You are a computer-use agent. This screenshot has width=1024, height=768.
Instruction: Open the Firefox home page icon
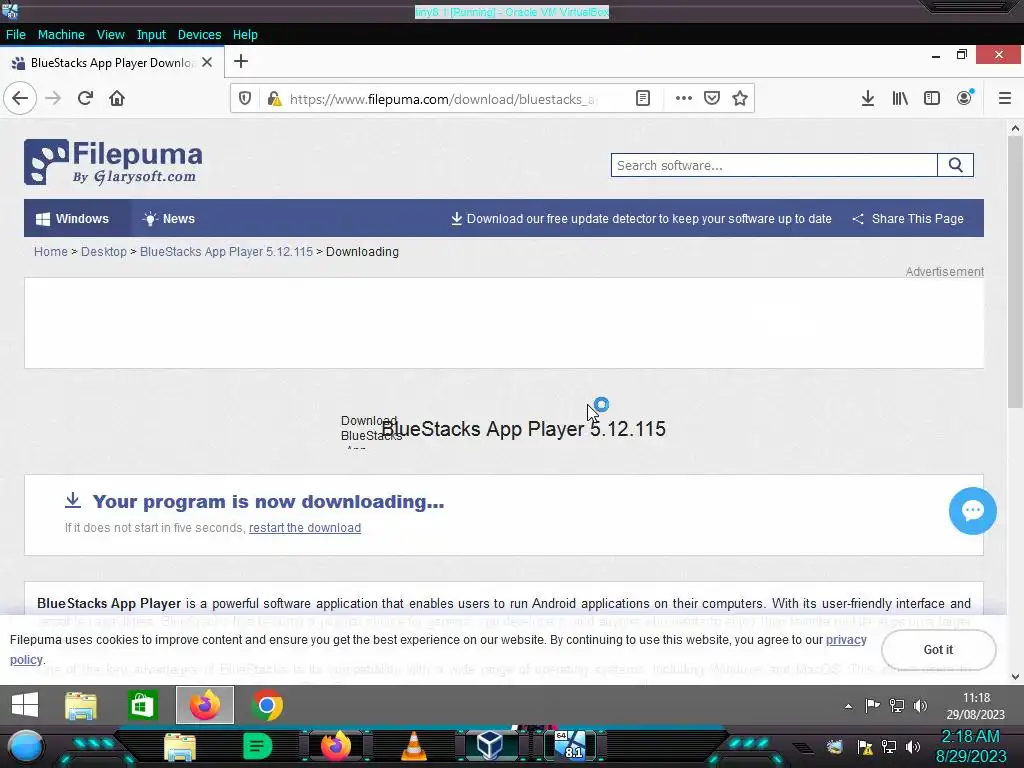(x=117, y=99)
